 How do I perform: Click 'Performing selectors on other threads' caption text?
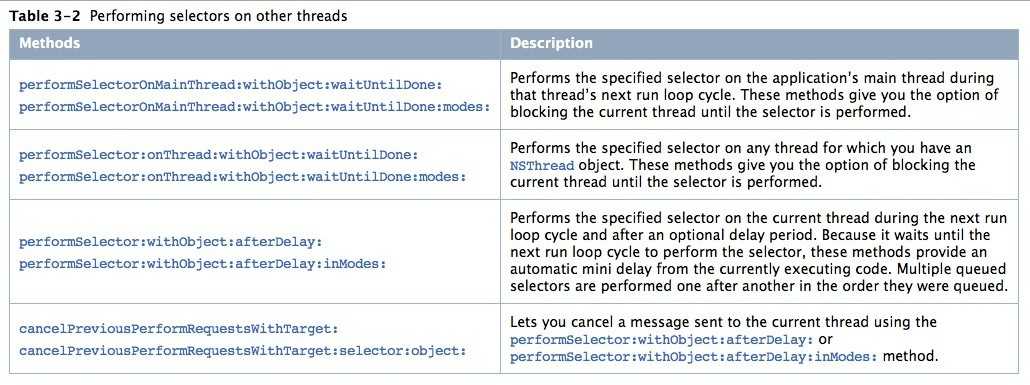[218, 16]
